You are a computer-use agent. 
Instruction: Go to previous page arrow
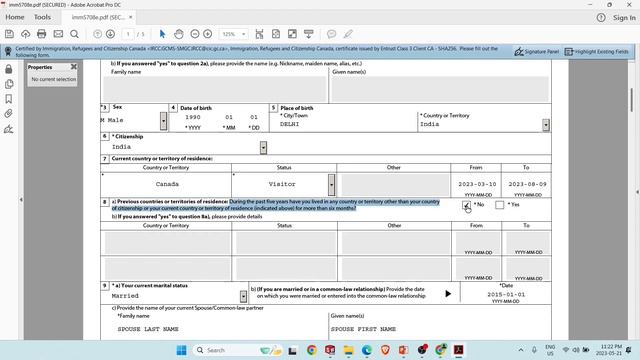97,34
